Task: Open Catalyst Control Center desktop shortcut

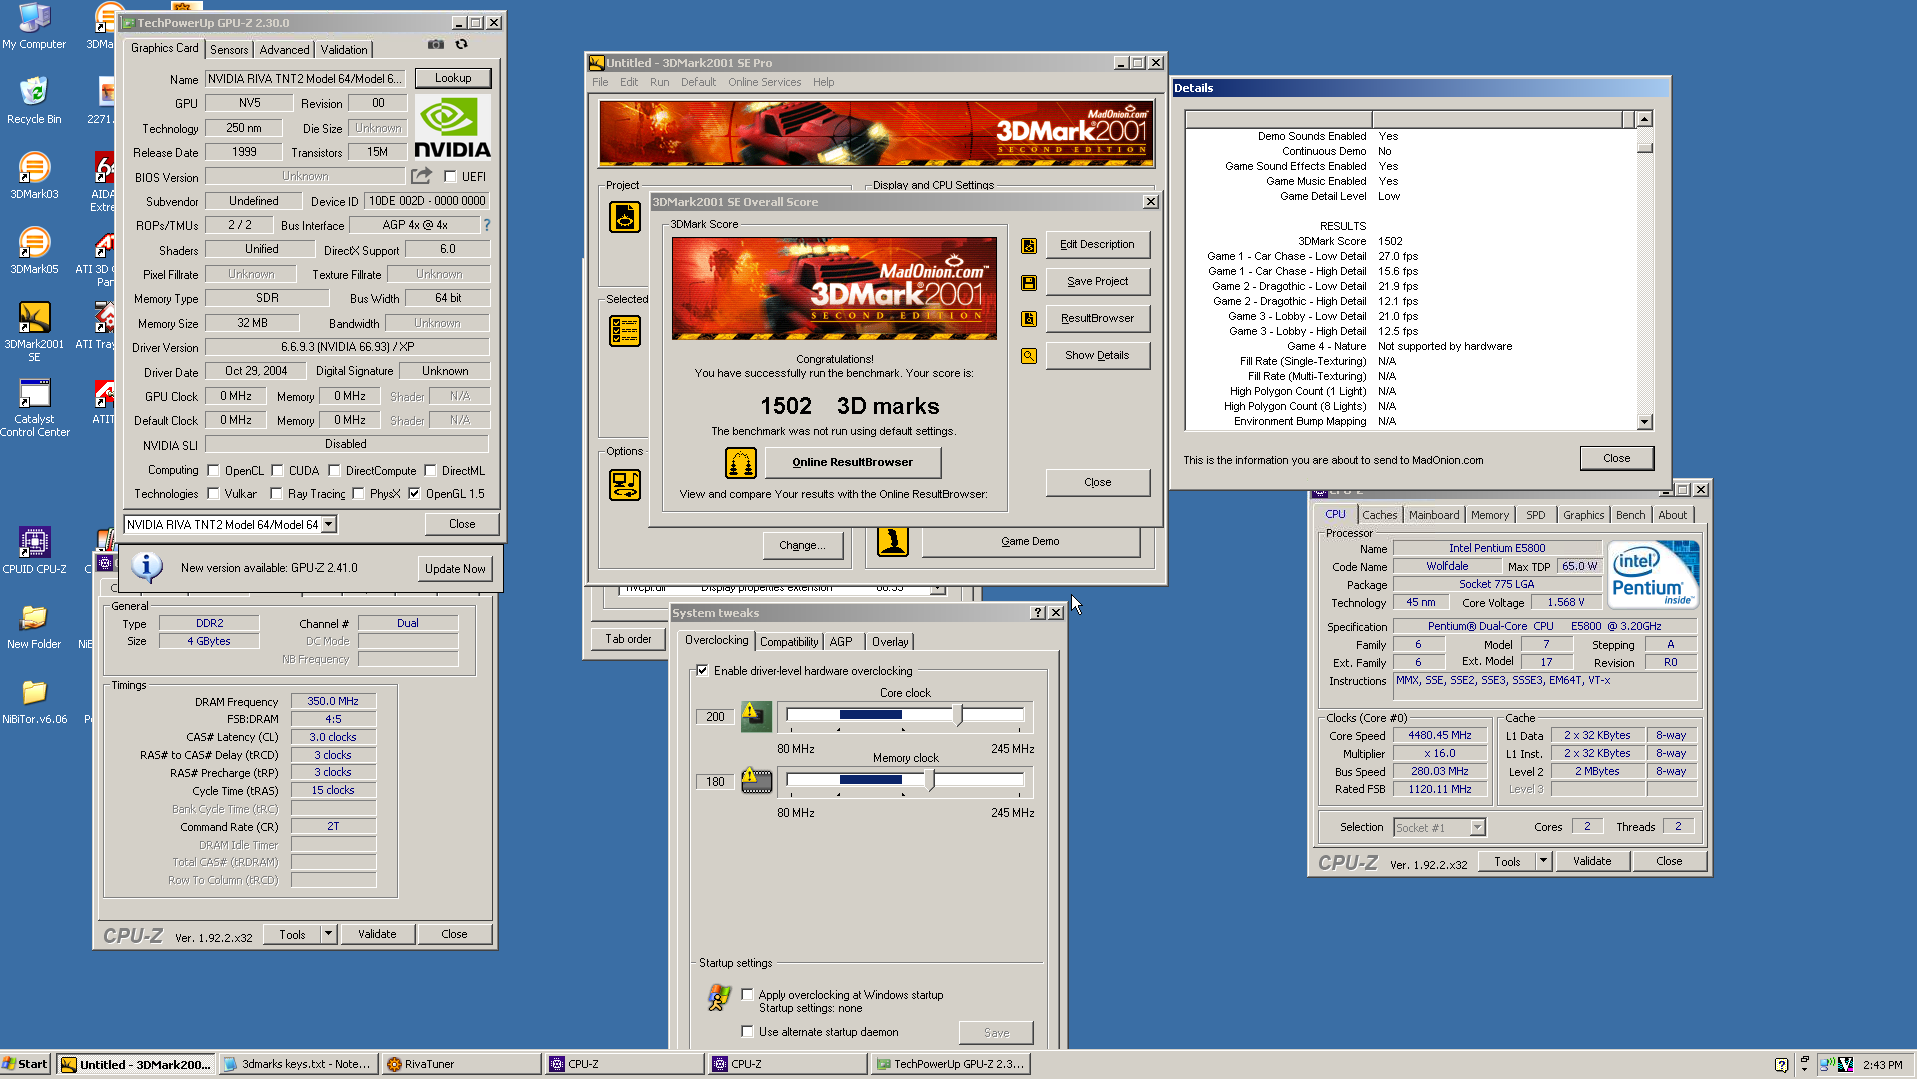Action: pyautogui.click(x=34, y=408)
